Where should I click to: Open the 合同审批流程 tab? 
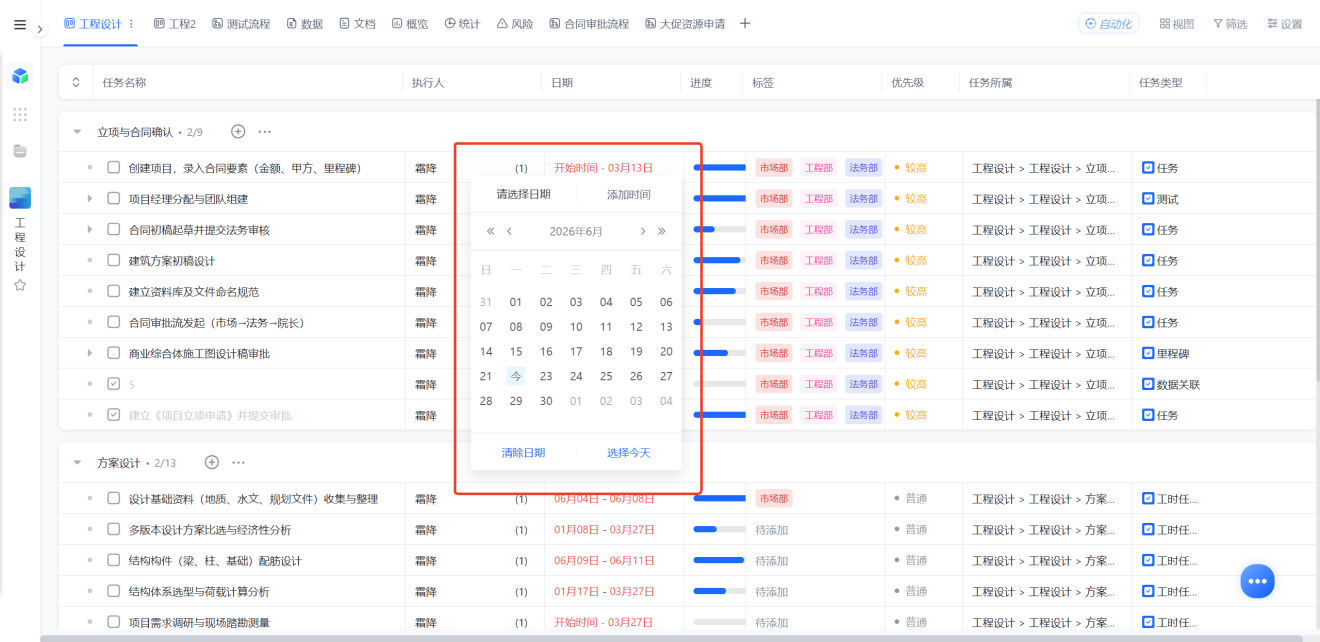tap(589, 24)
